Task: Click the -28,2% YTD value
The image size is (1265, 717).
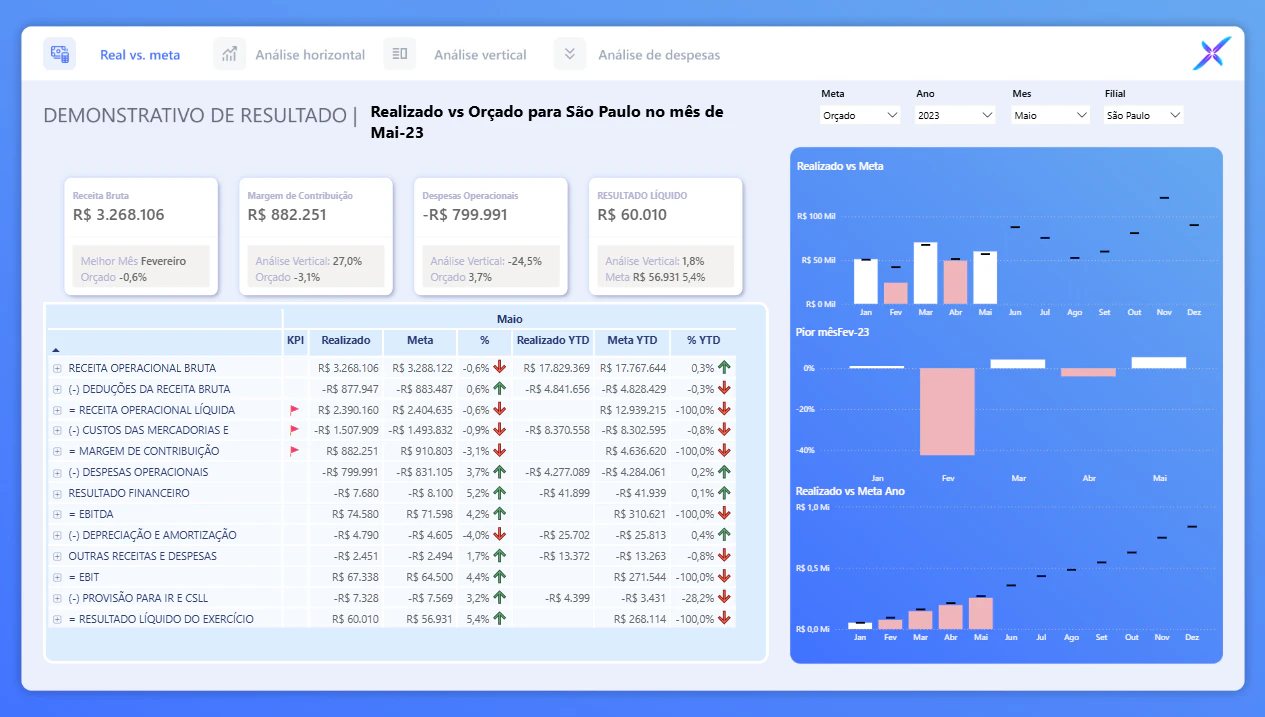Action: click(698, 598)
